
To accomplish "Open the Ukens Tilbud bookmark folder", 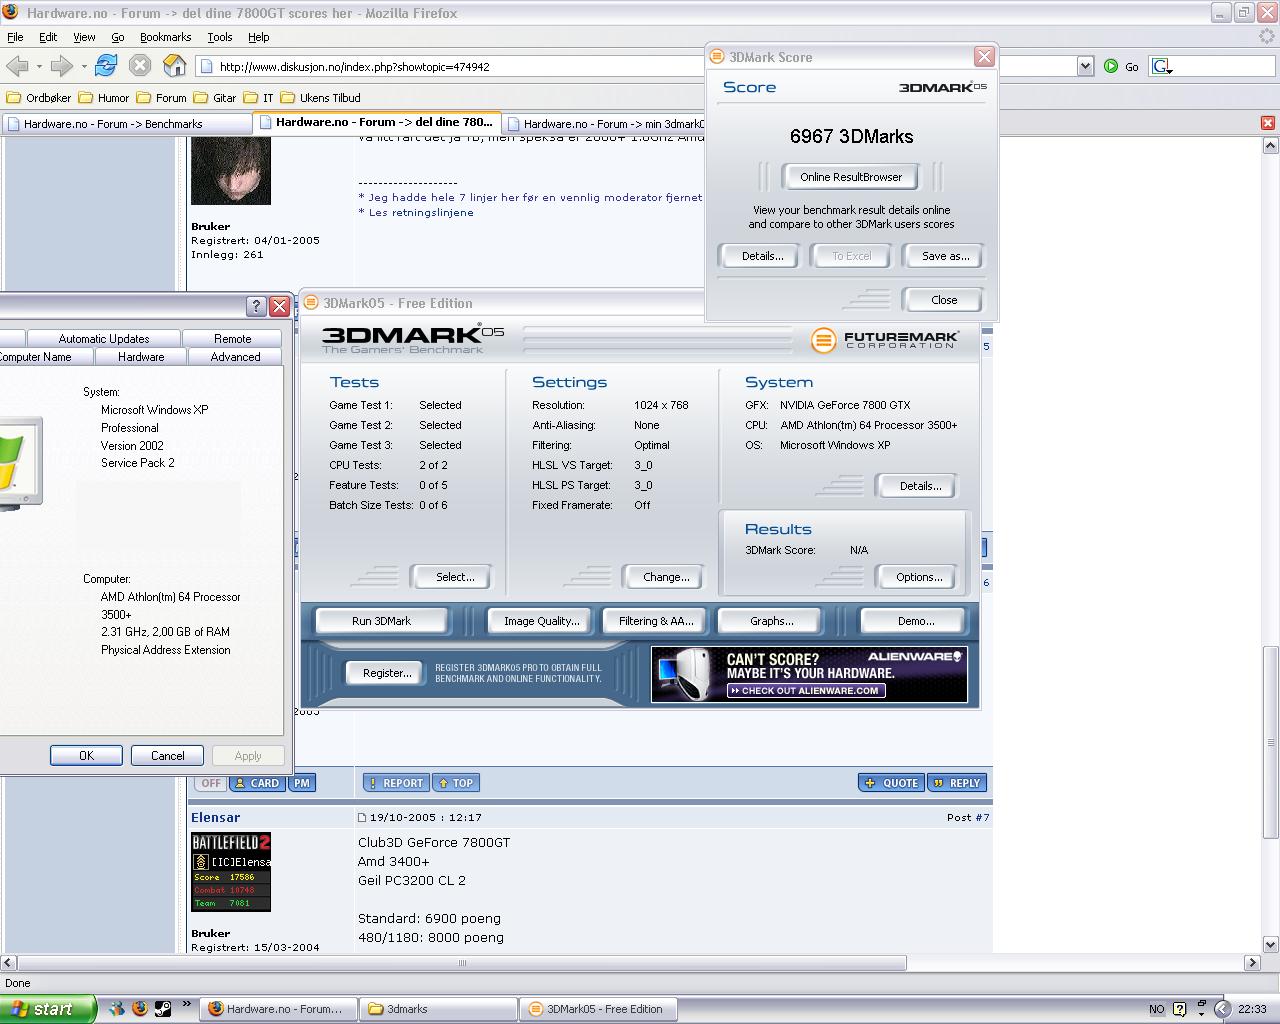I will click(321, 98).
